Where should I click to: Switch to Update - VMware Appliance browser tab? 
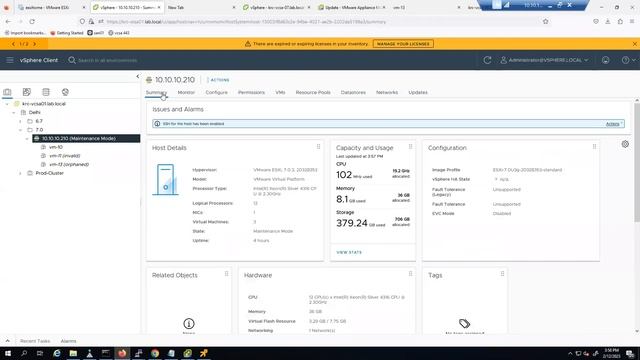pyautogui.click(x=352, y=7)
